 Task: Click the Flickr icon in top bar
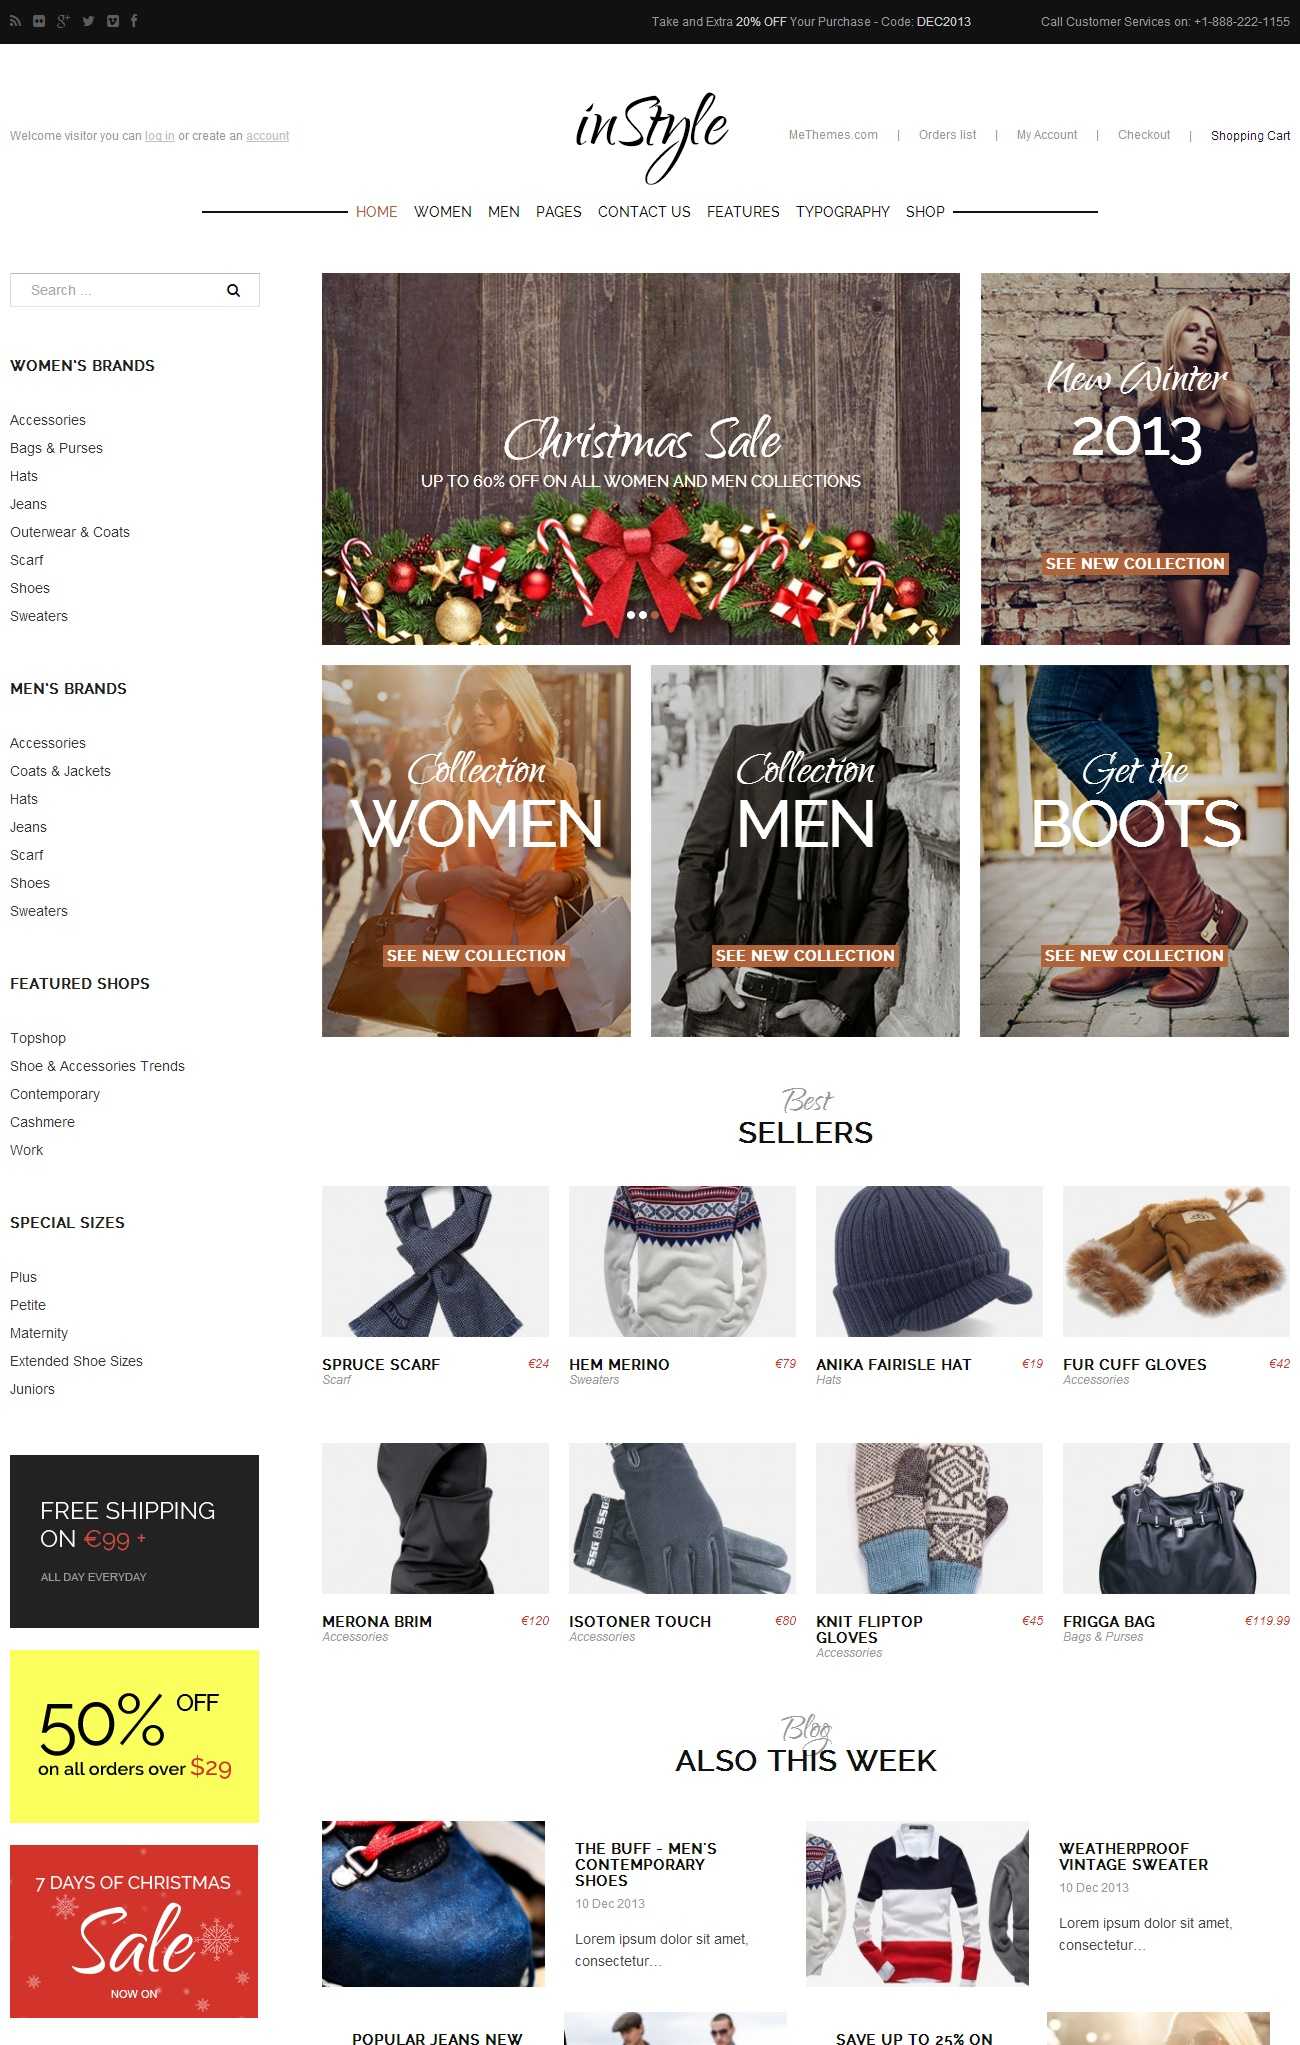[39, 21]
